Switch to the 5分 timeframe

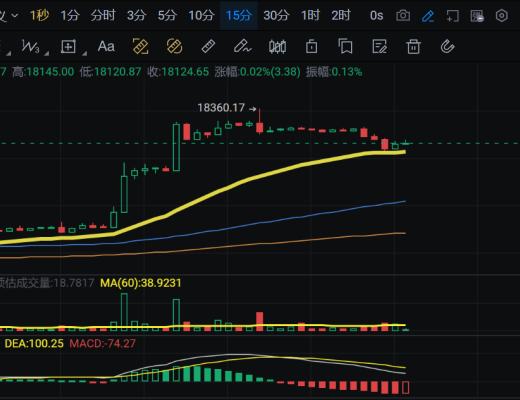coord(167,15)
